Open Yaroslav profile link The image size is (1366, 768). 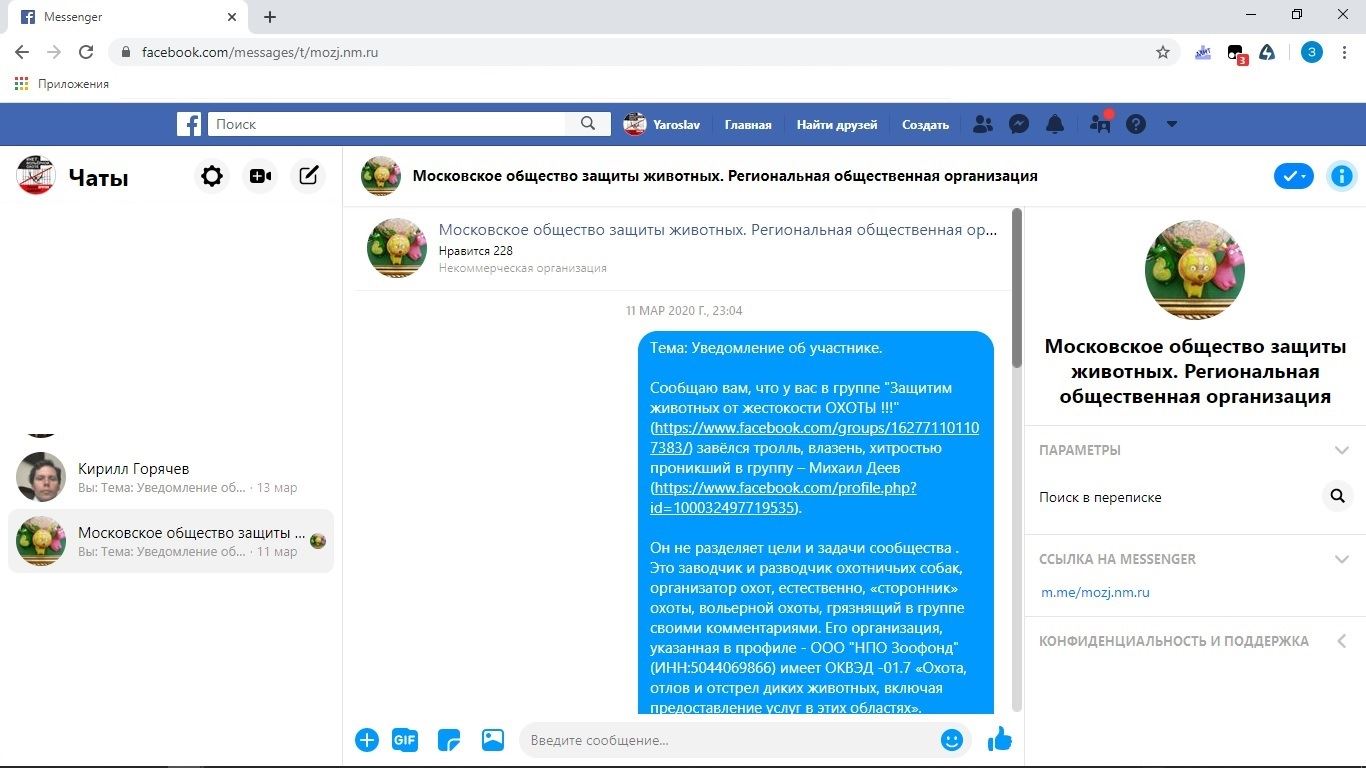click(662, 124)
